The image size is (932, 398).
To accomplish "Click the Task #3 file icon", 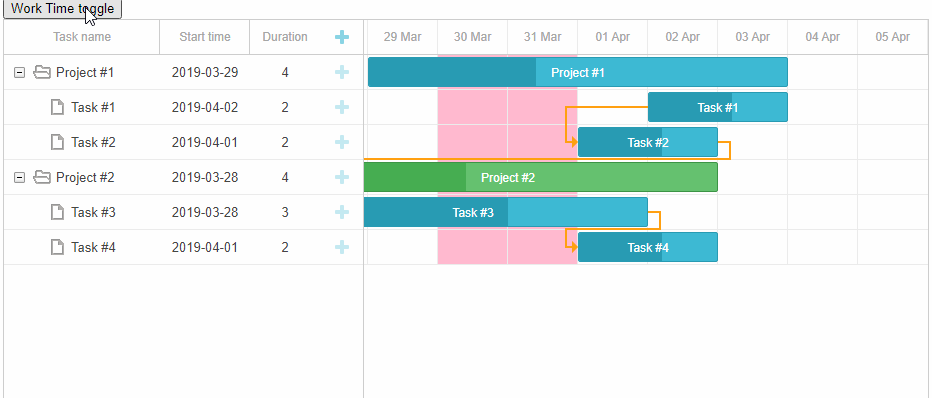I will (57, 212).
